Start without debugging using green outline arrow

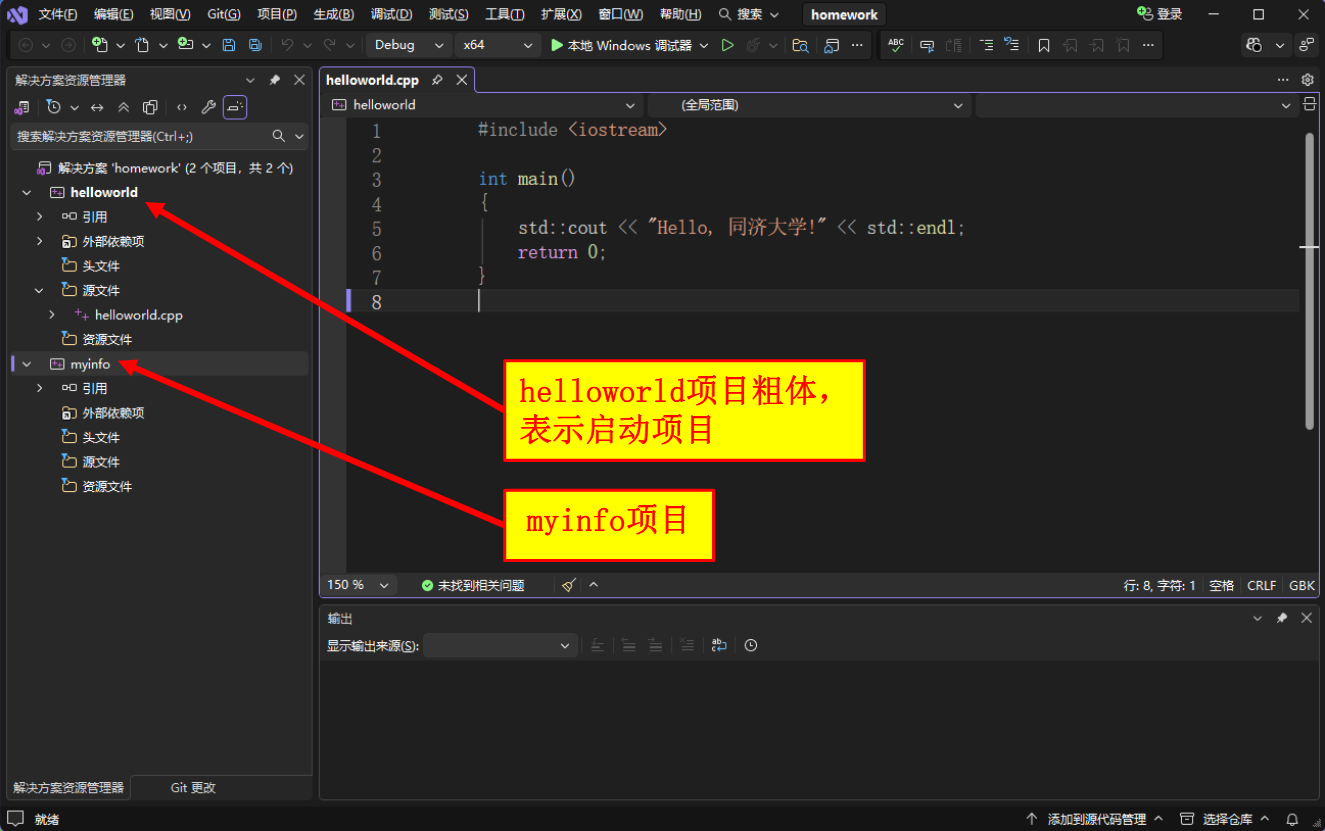click(x=728, y=45)
